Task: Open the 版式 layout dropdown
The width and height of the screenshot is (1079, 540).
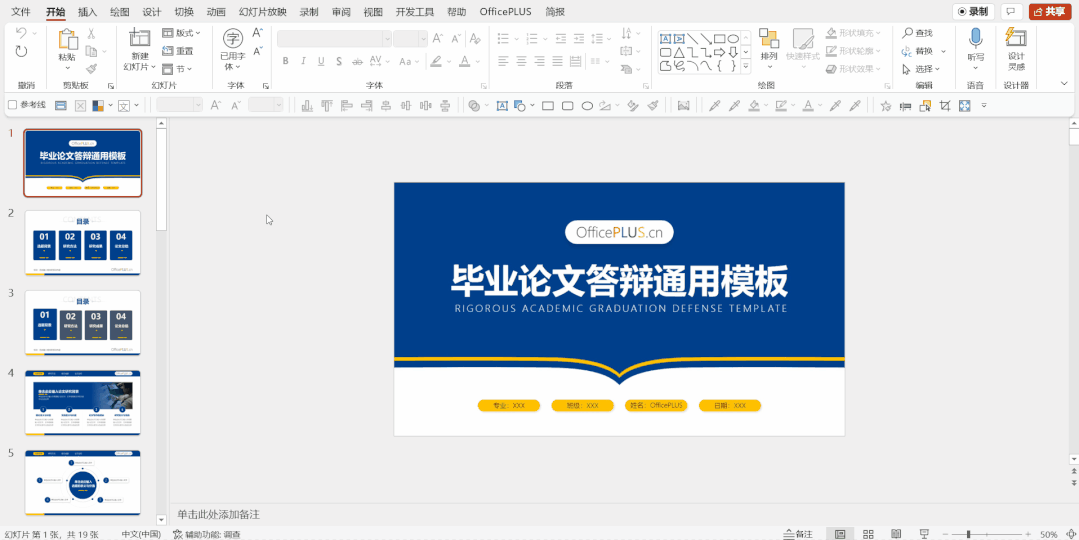Action: click(x=181, y=33)
